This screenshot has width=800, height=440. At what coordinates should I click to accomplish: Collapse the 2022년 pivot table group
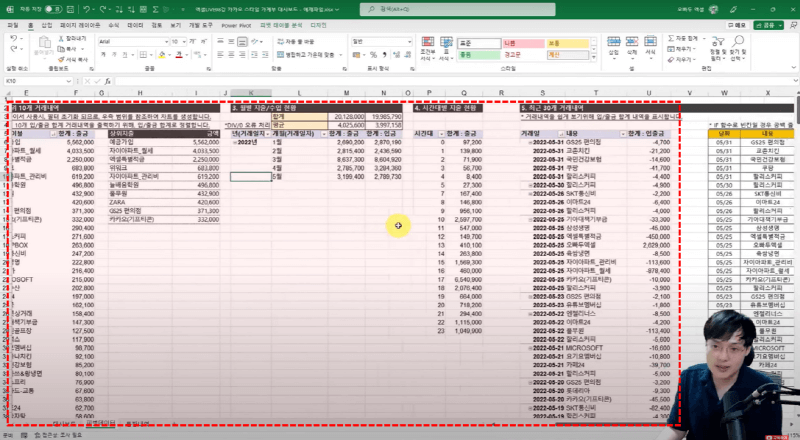(x=235, y=142)
